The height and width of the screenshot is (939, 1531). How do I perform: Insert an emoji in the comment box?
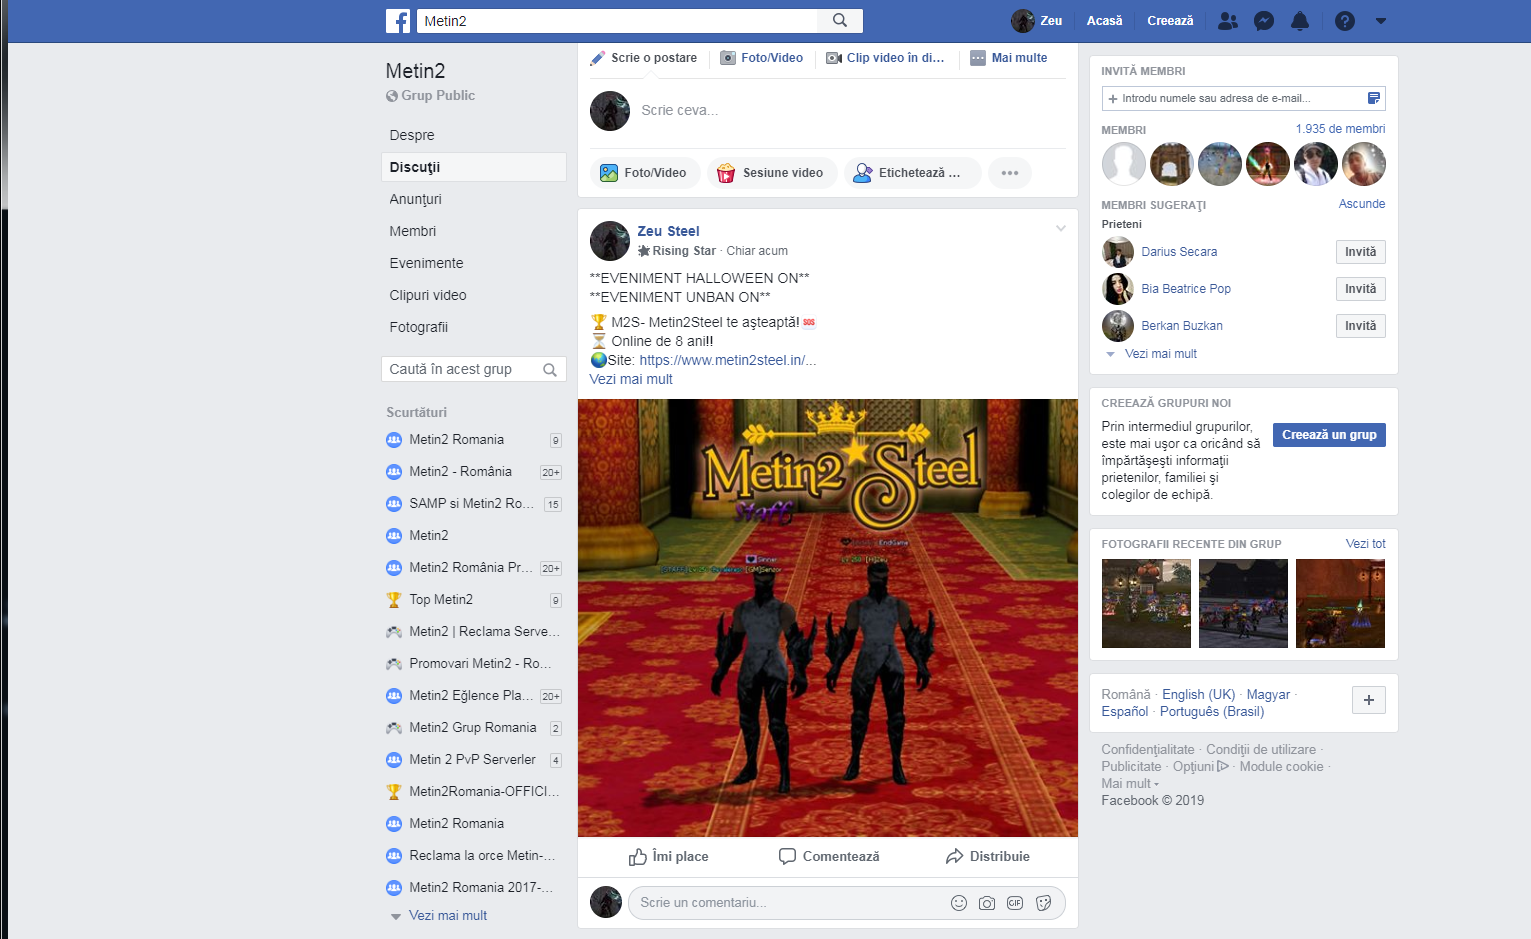[x=959, y=903]
